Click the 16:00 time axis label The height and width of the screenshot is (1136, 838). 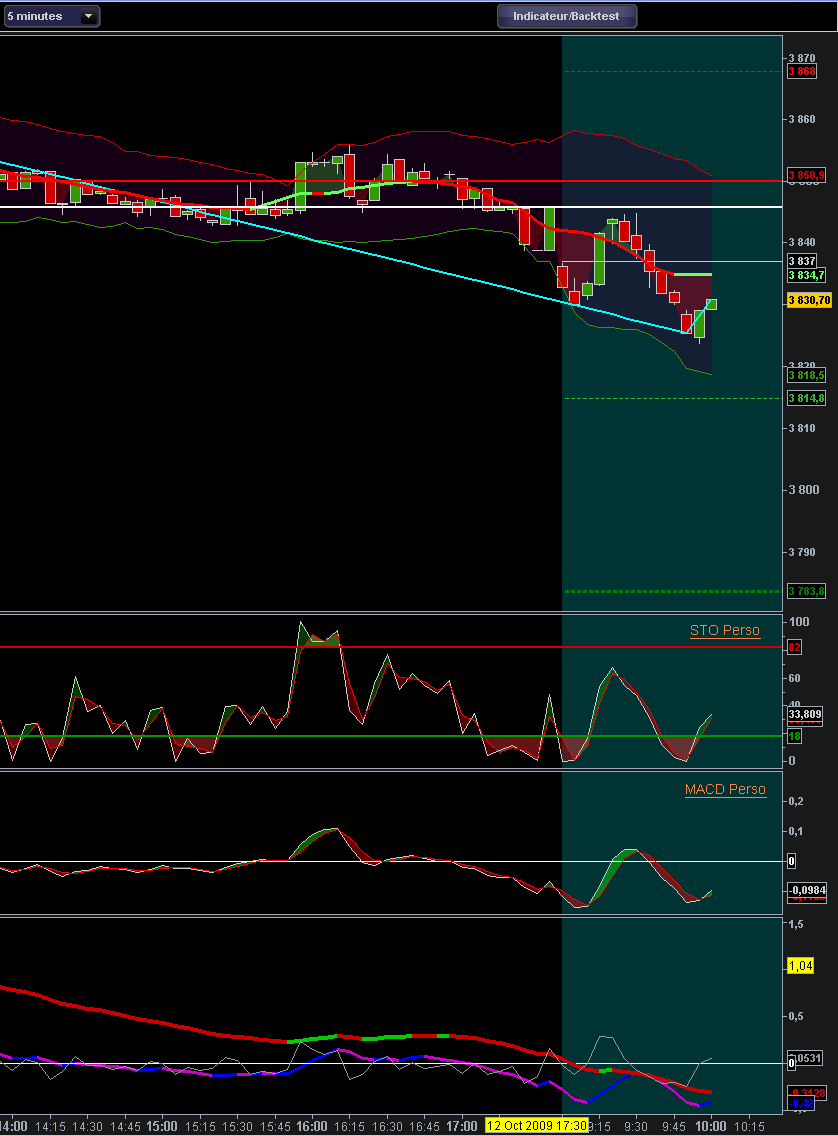pyautogui.click(x=311, y=1127)
